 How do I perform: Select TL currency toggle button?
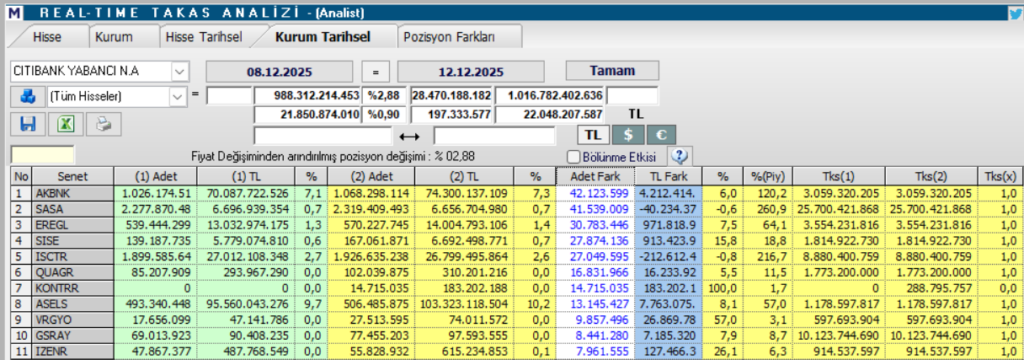593,135
